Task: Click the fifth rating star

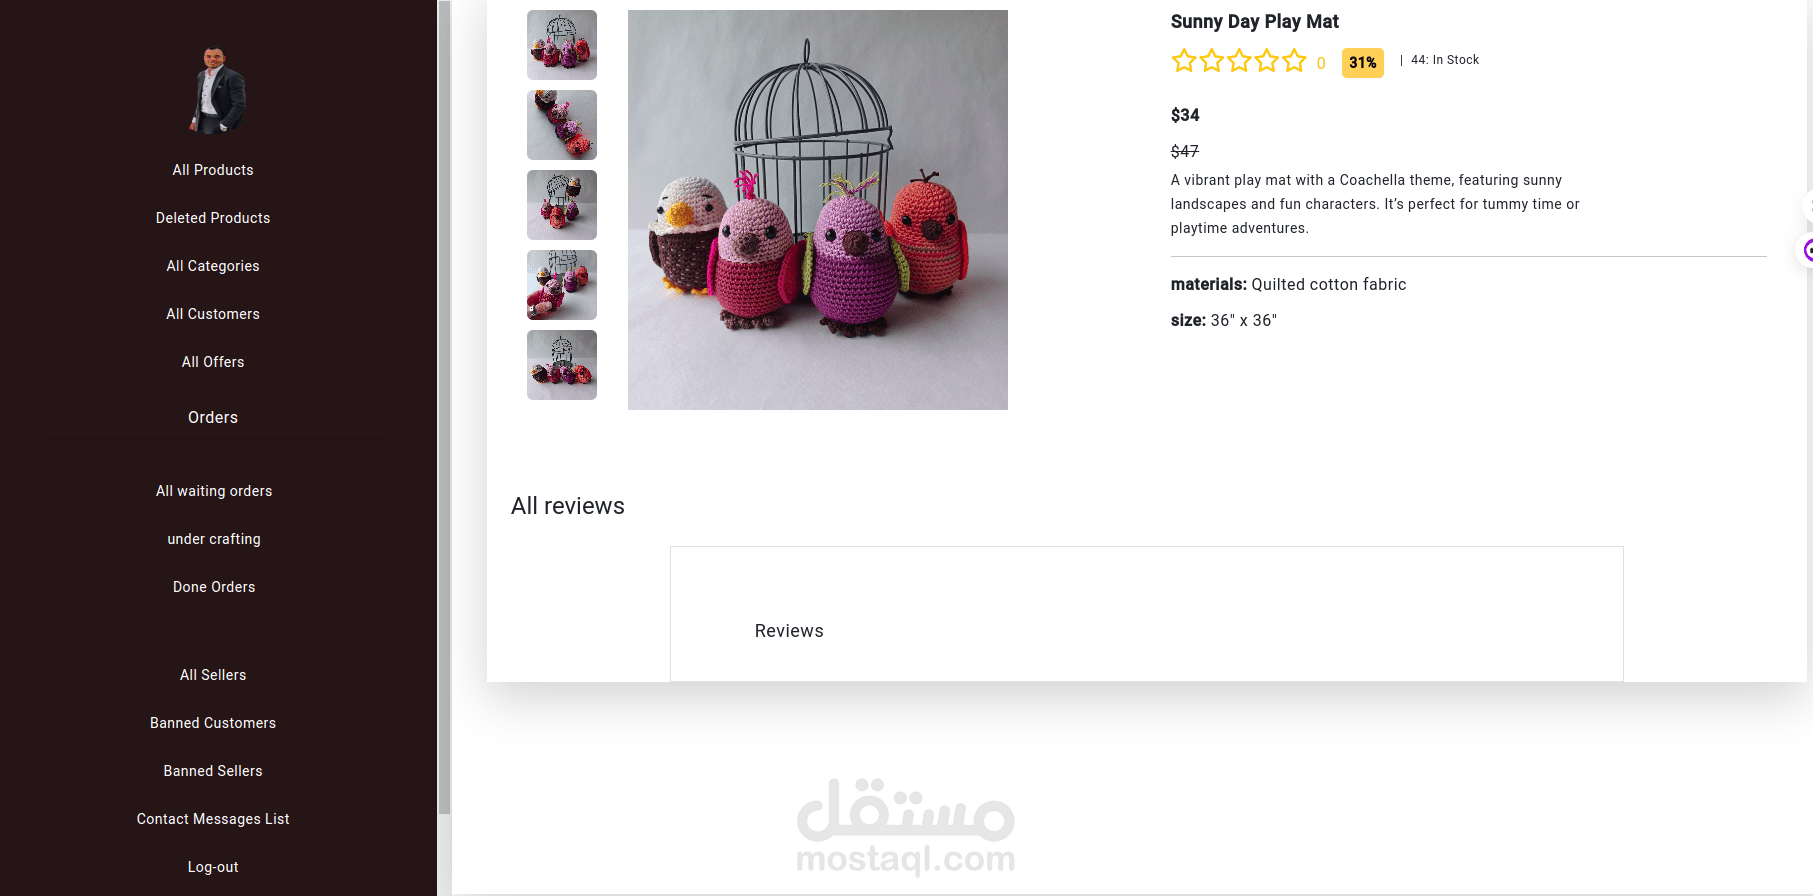Action: click(1294, 61)
